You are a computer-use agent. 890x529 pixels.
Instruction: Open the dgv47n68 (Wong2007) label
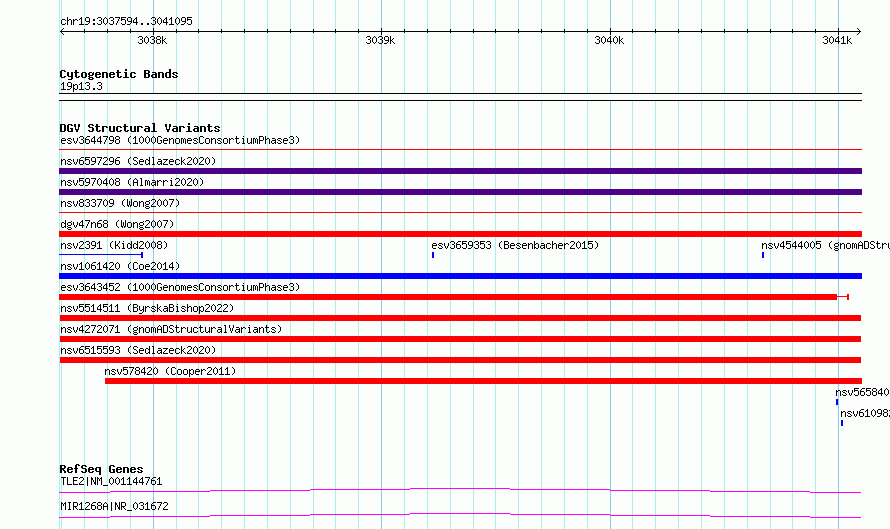[117, 224]
